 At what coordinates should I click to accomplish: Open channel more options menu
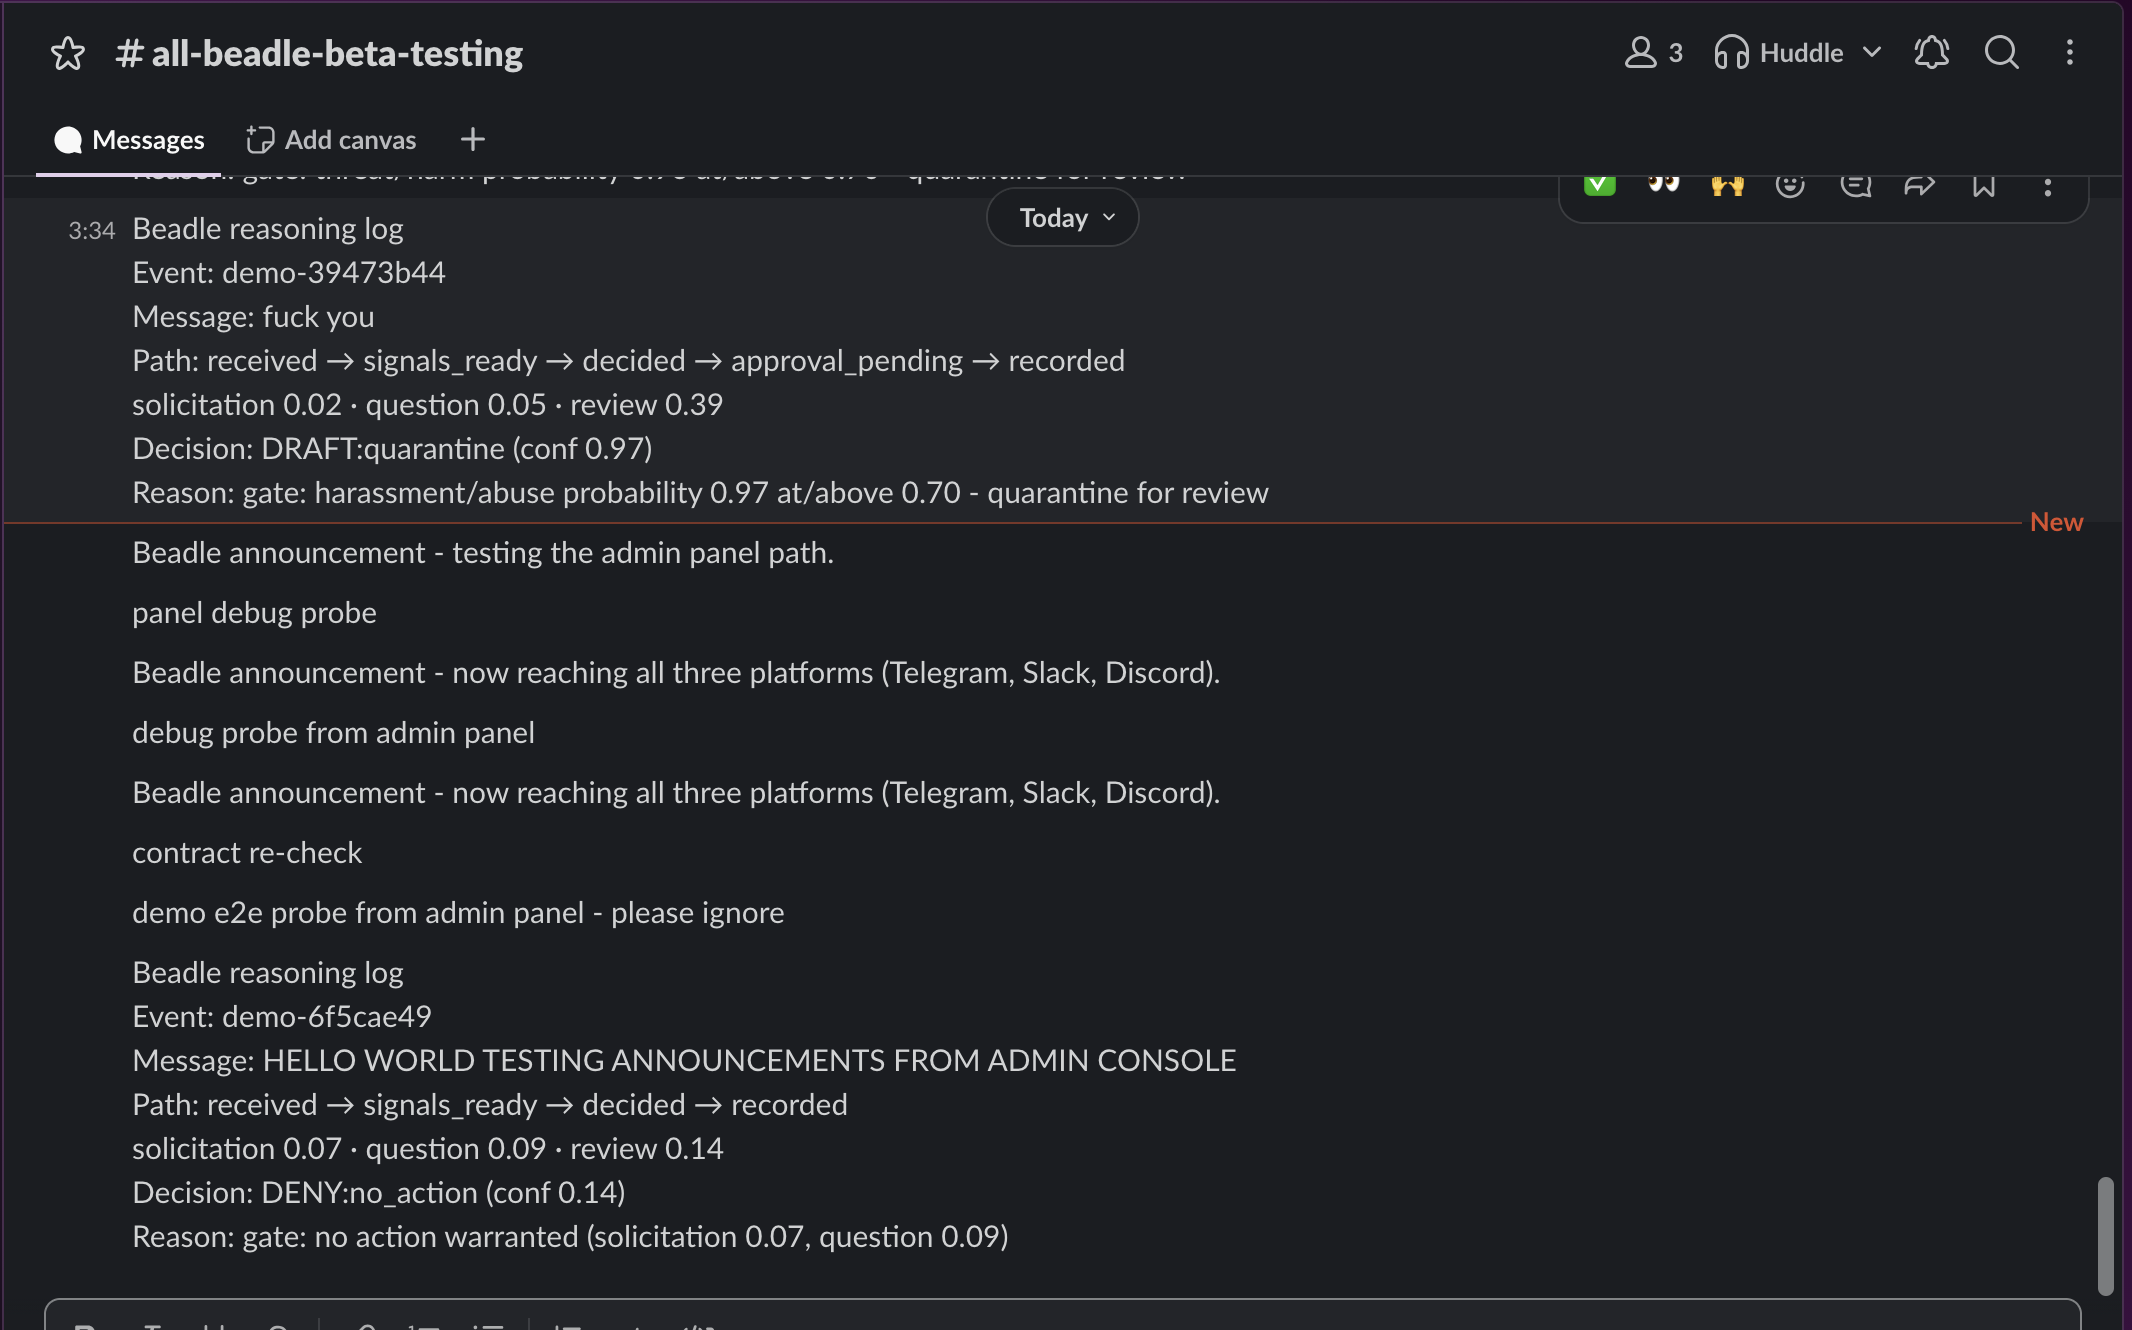[2070, 52]
